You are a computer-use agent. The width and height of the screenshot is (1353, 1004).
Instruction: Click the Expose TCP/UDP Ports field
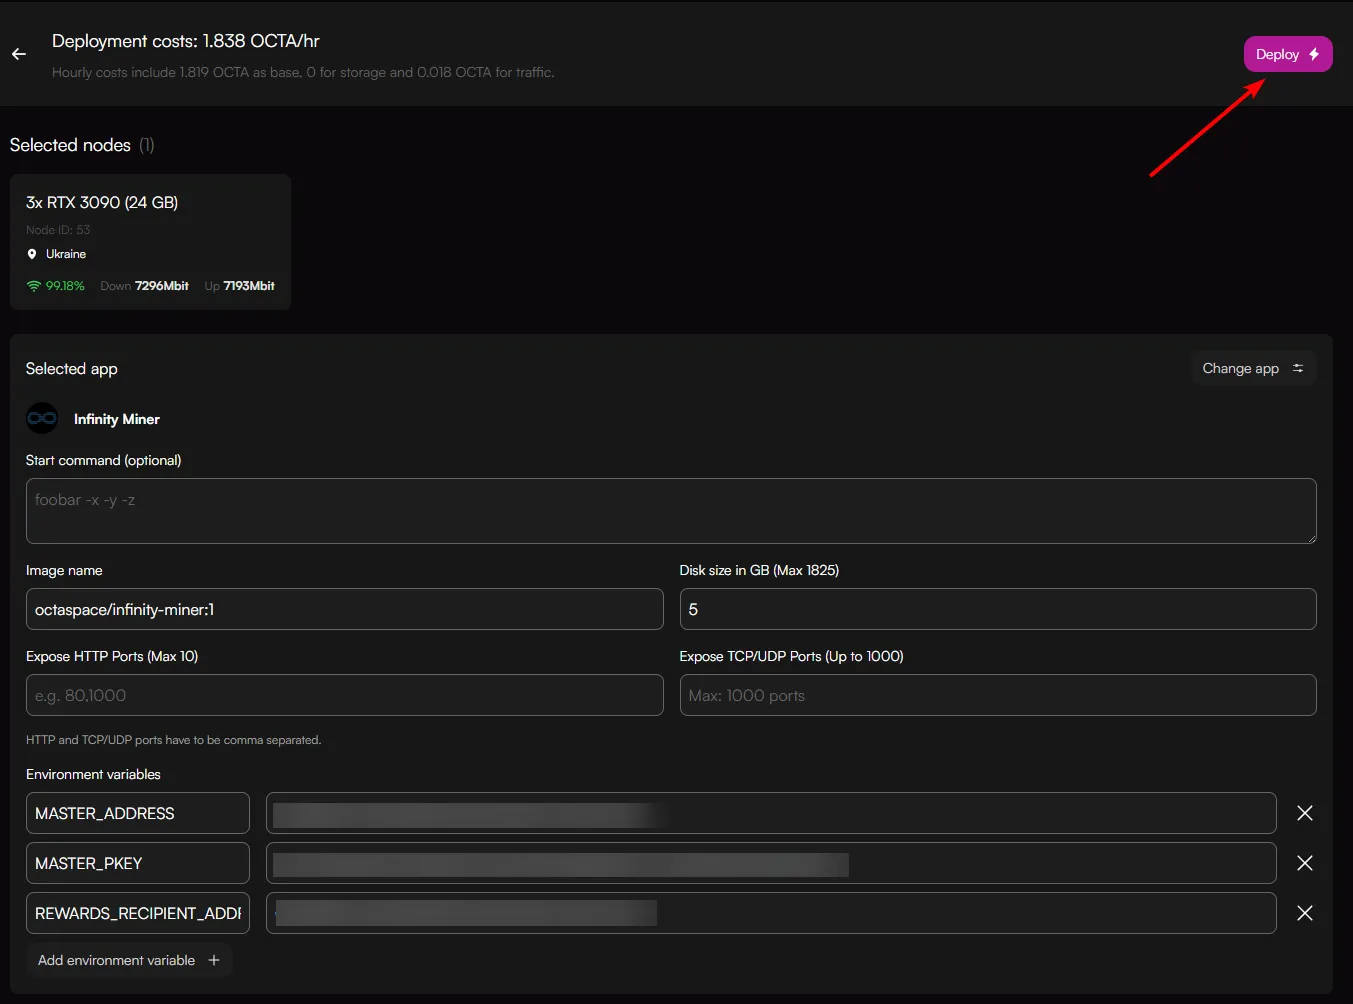pos(998,695)
